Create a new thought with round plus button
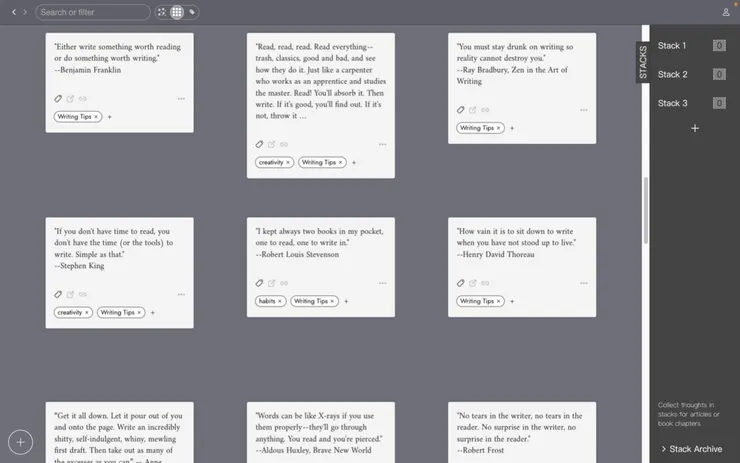This screenshot has width=740, height=463. pos(20,442)
